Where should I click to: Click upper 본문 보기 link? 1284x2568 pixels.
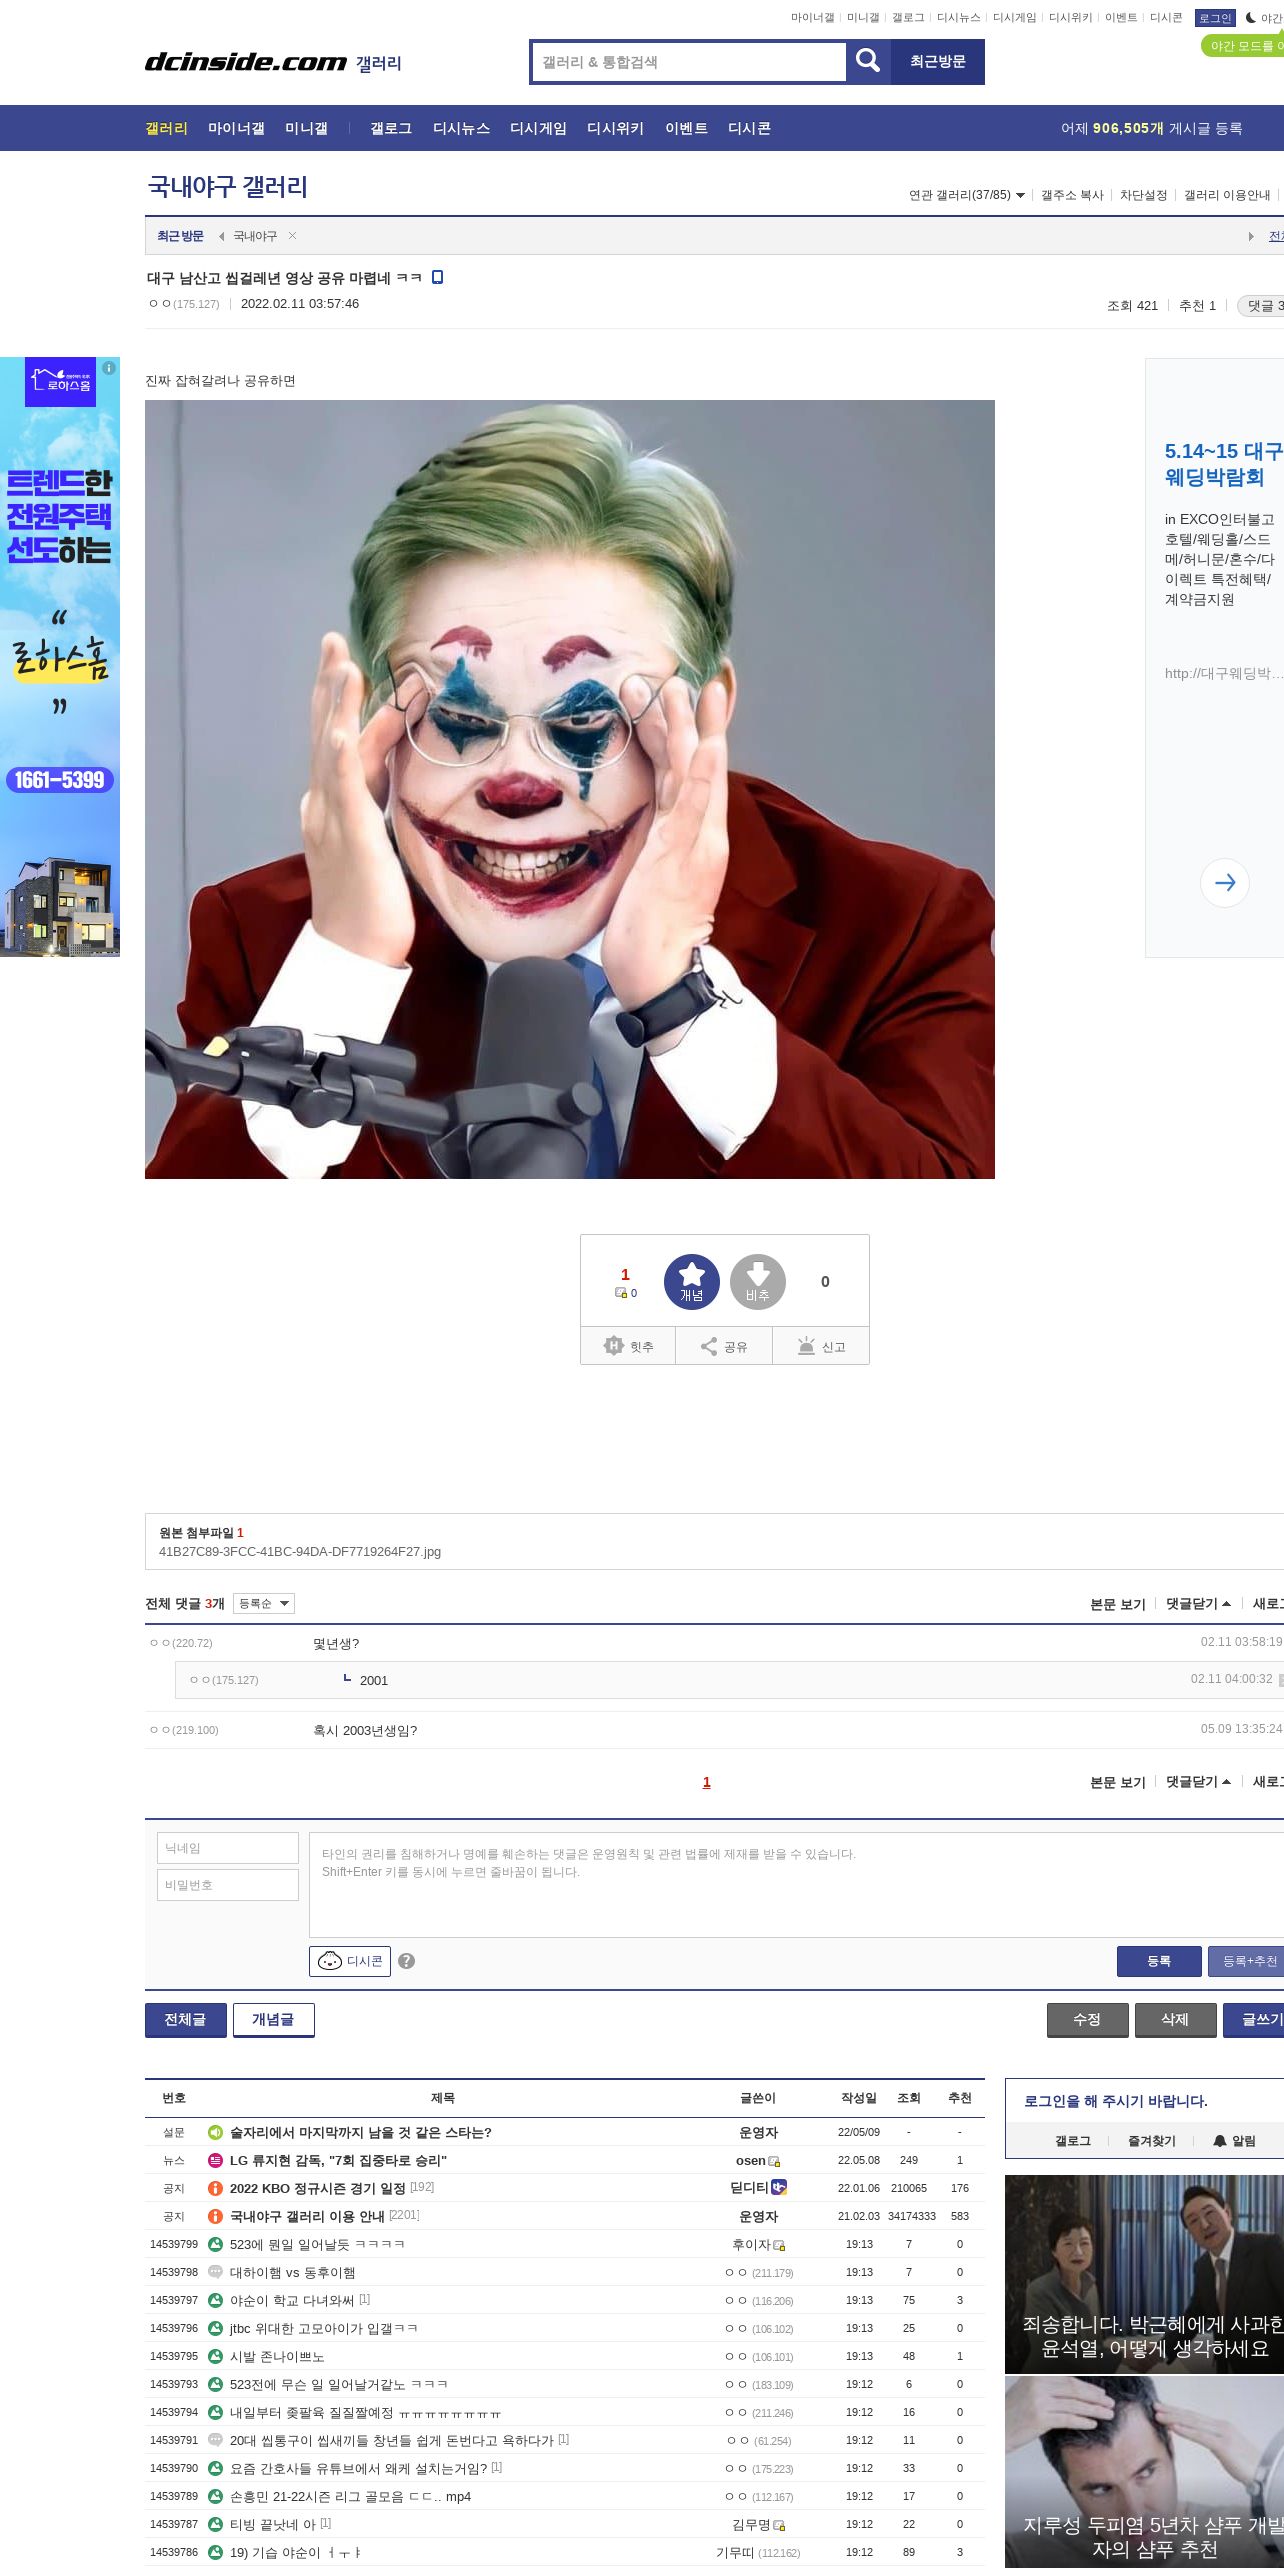click(1118, 1604)
